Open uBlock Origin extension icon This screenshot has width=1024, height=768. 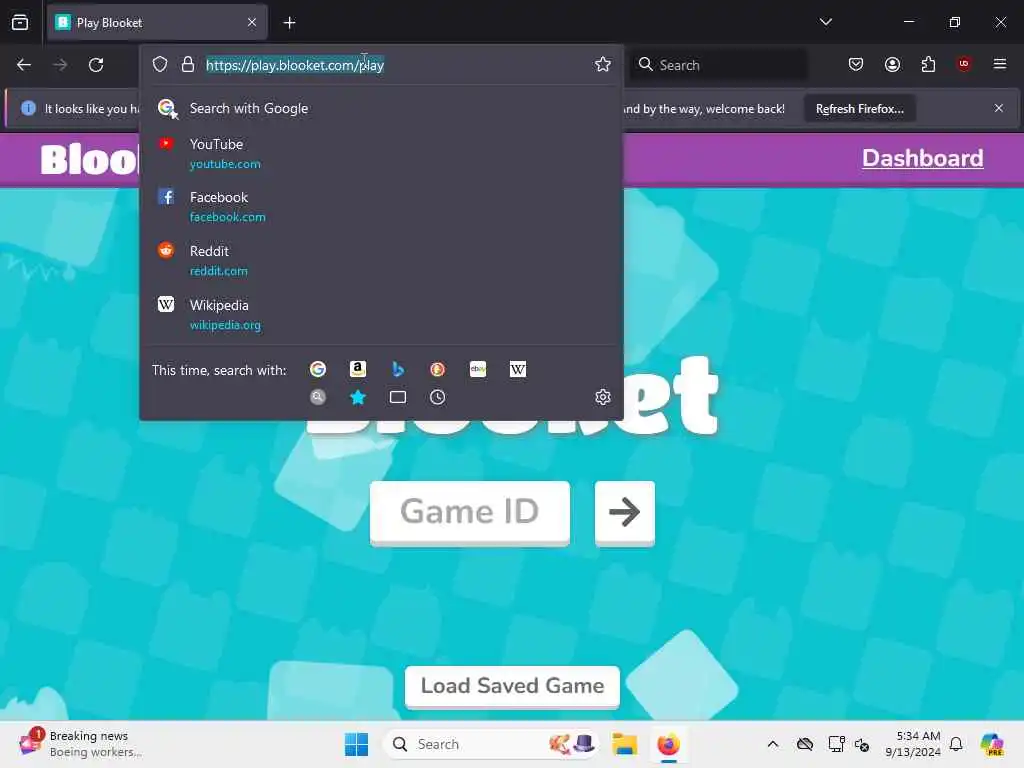[x=963, y=64]
